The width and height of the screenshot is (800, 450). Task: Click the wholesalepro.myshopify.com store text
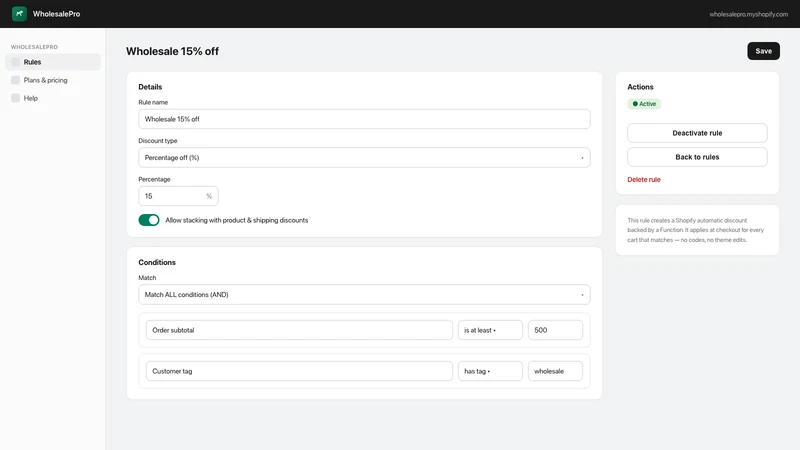[748, 14]
